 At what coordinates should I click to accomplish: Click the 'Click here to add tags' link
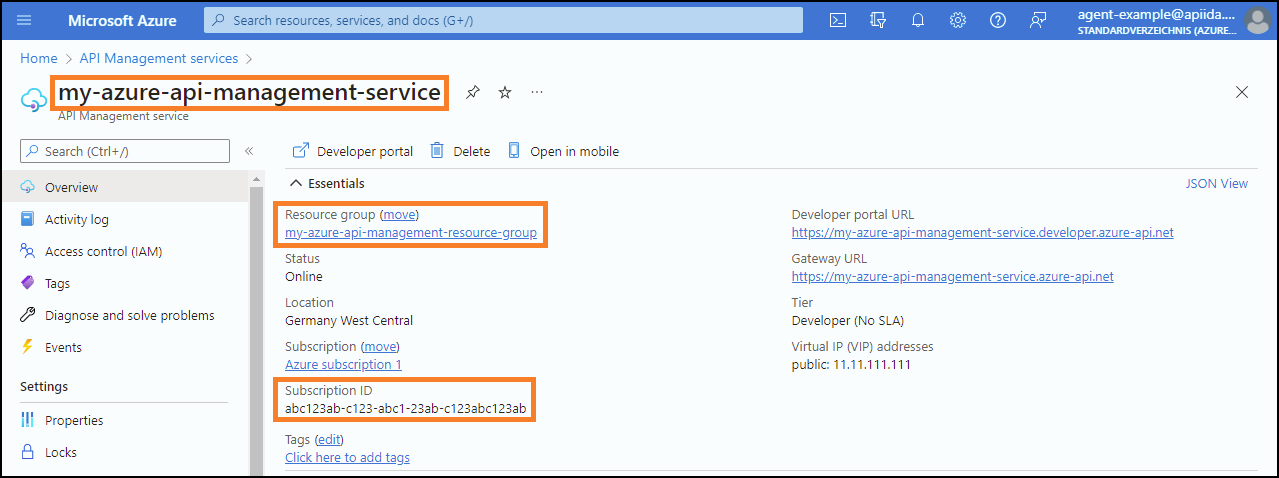(347, 458)
